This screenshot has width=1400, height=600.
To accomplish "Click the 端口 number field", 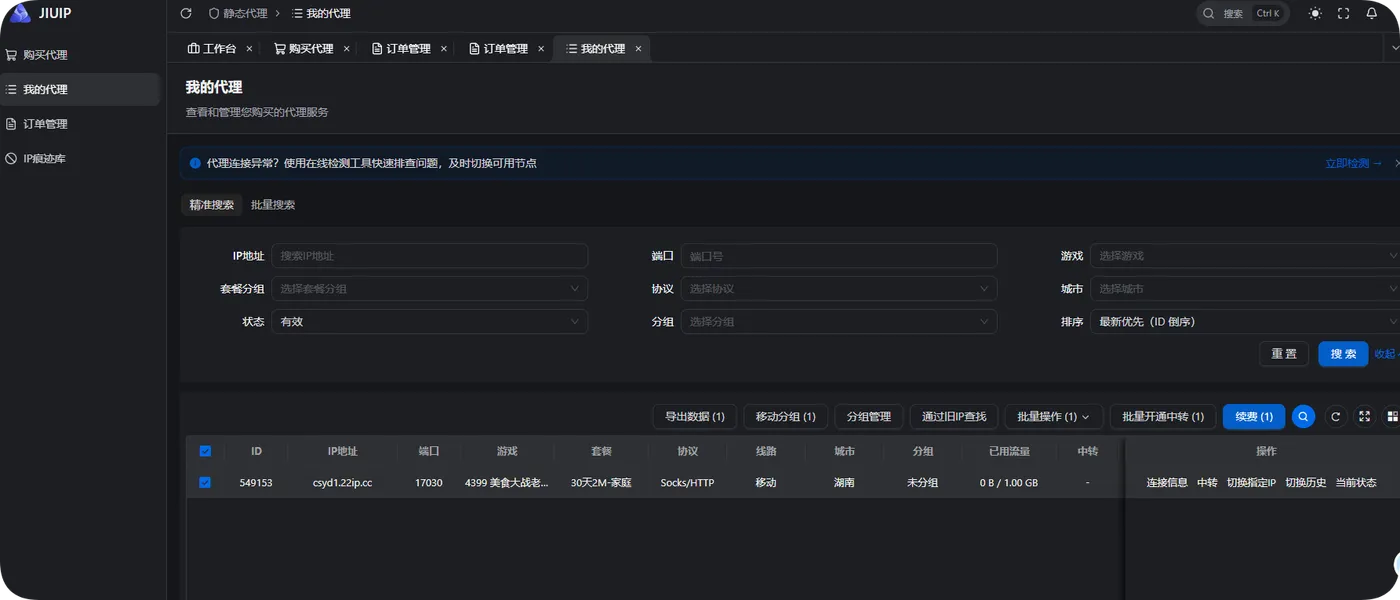I will 839,256.
